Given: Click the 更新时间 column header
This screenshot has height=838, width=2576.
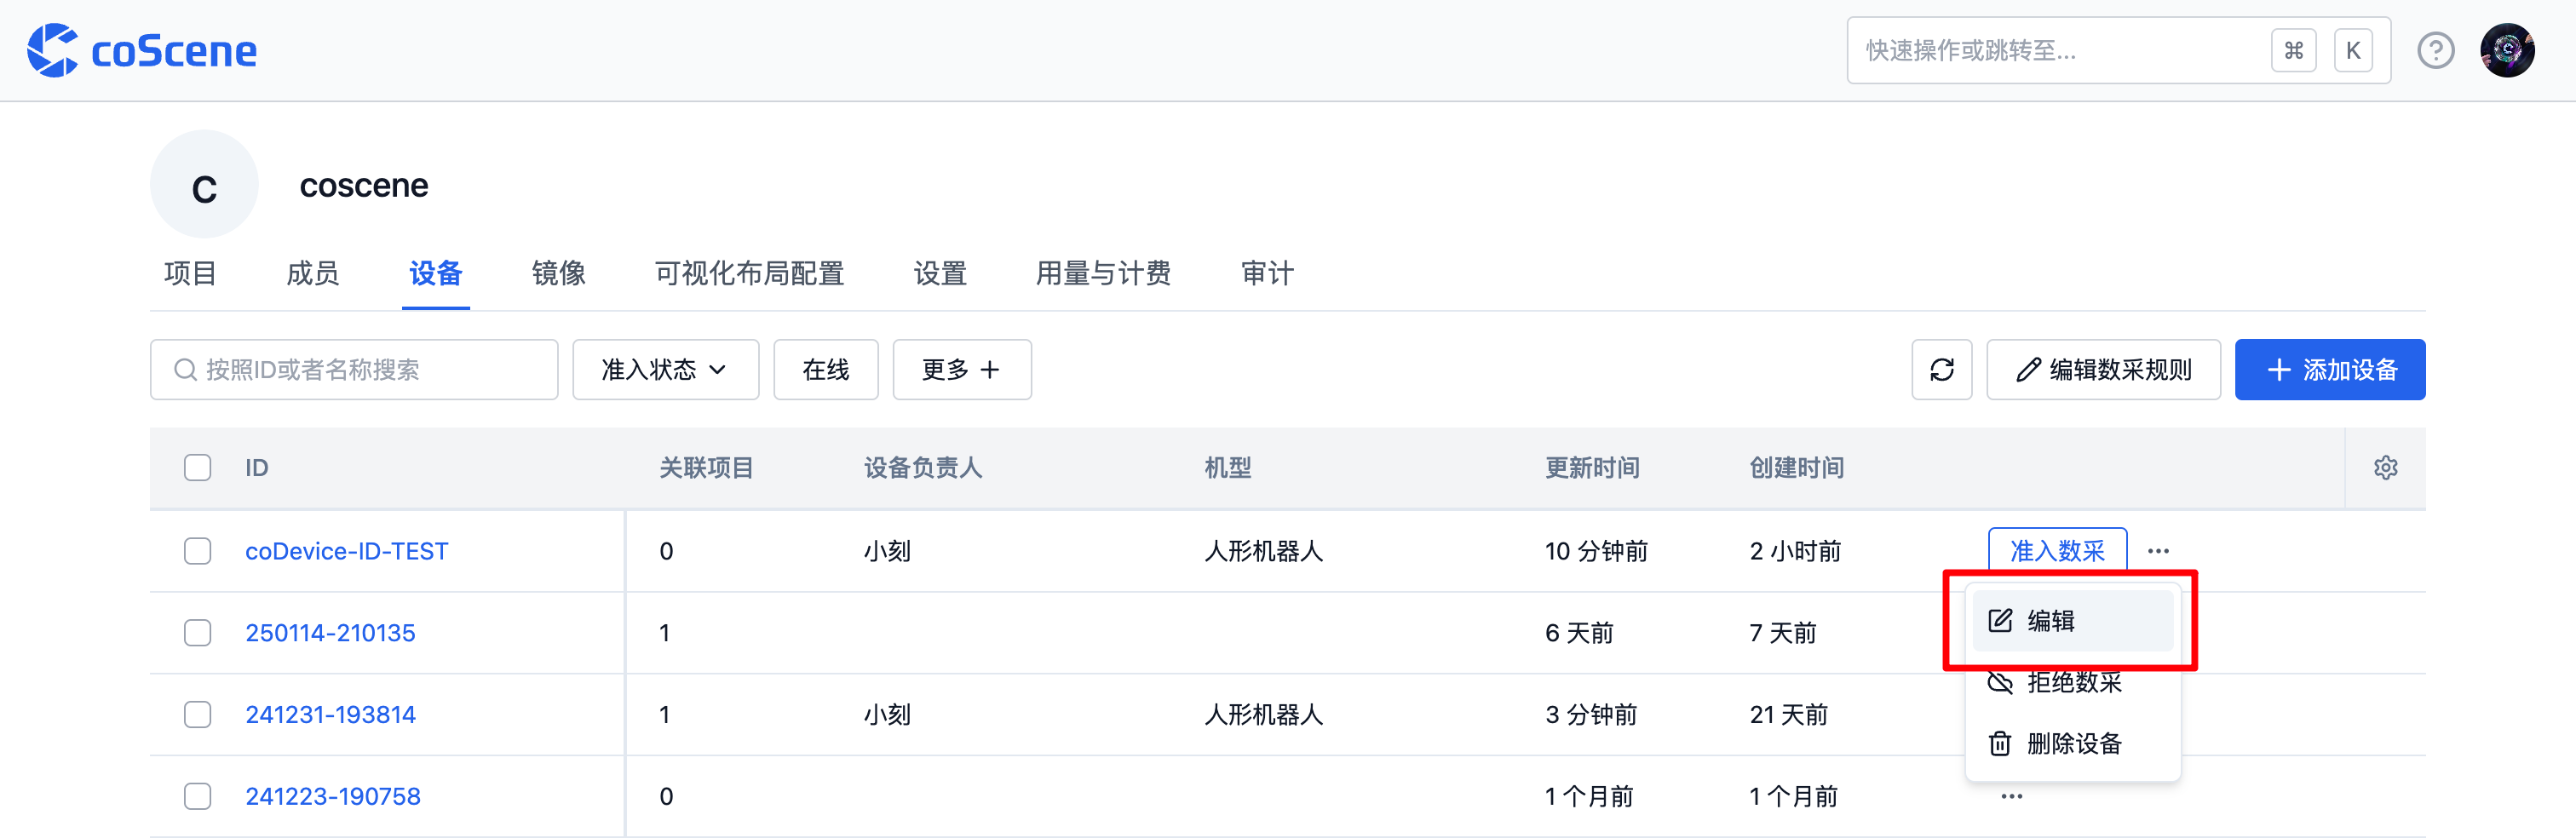Looking at the screenshot, I should pyautogui.click(x=1593, y=468).
